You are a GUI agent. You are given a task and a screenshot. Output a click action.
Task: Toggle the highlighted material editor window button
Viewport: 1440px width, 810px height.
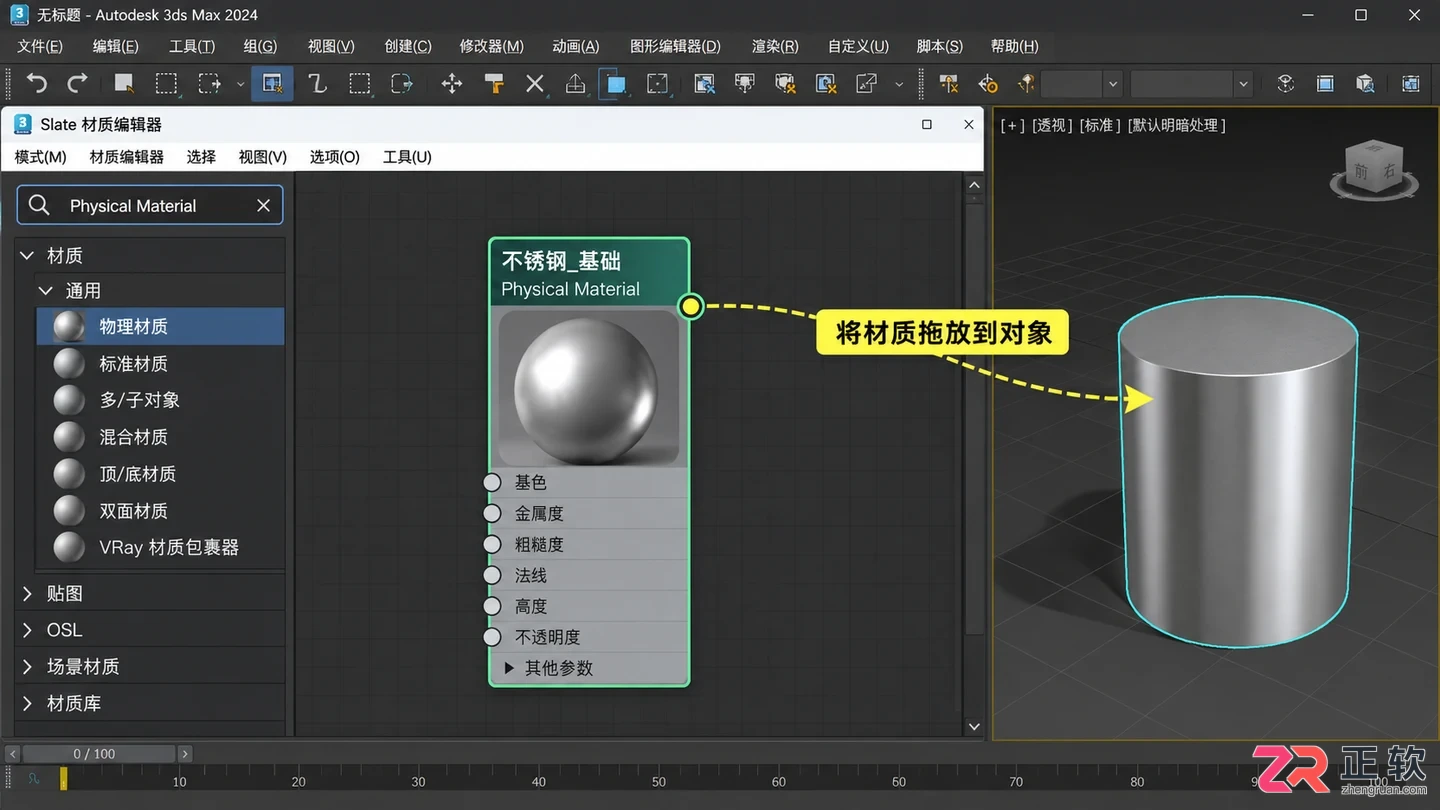click(x=272, y=84)
